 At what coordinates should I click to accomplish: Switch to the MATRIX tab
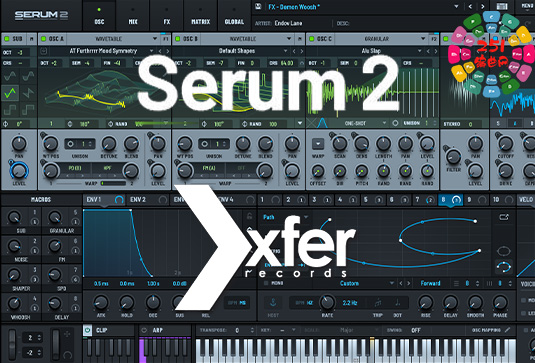pyautogui.click(x=201, y=16)
